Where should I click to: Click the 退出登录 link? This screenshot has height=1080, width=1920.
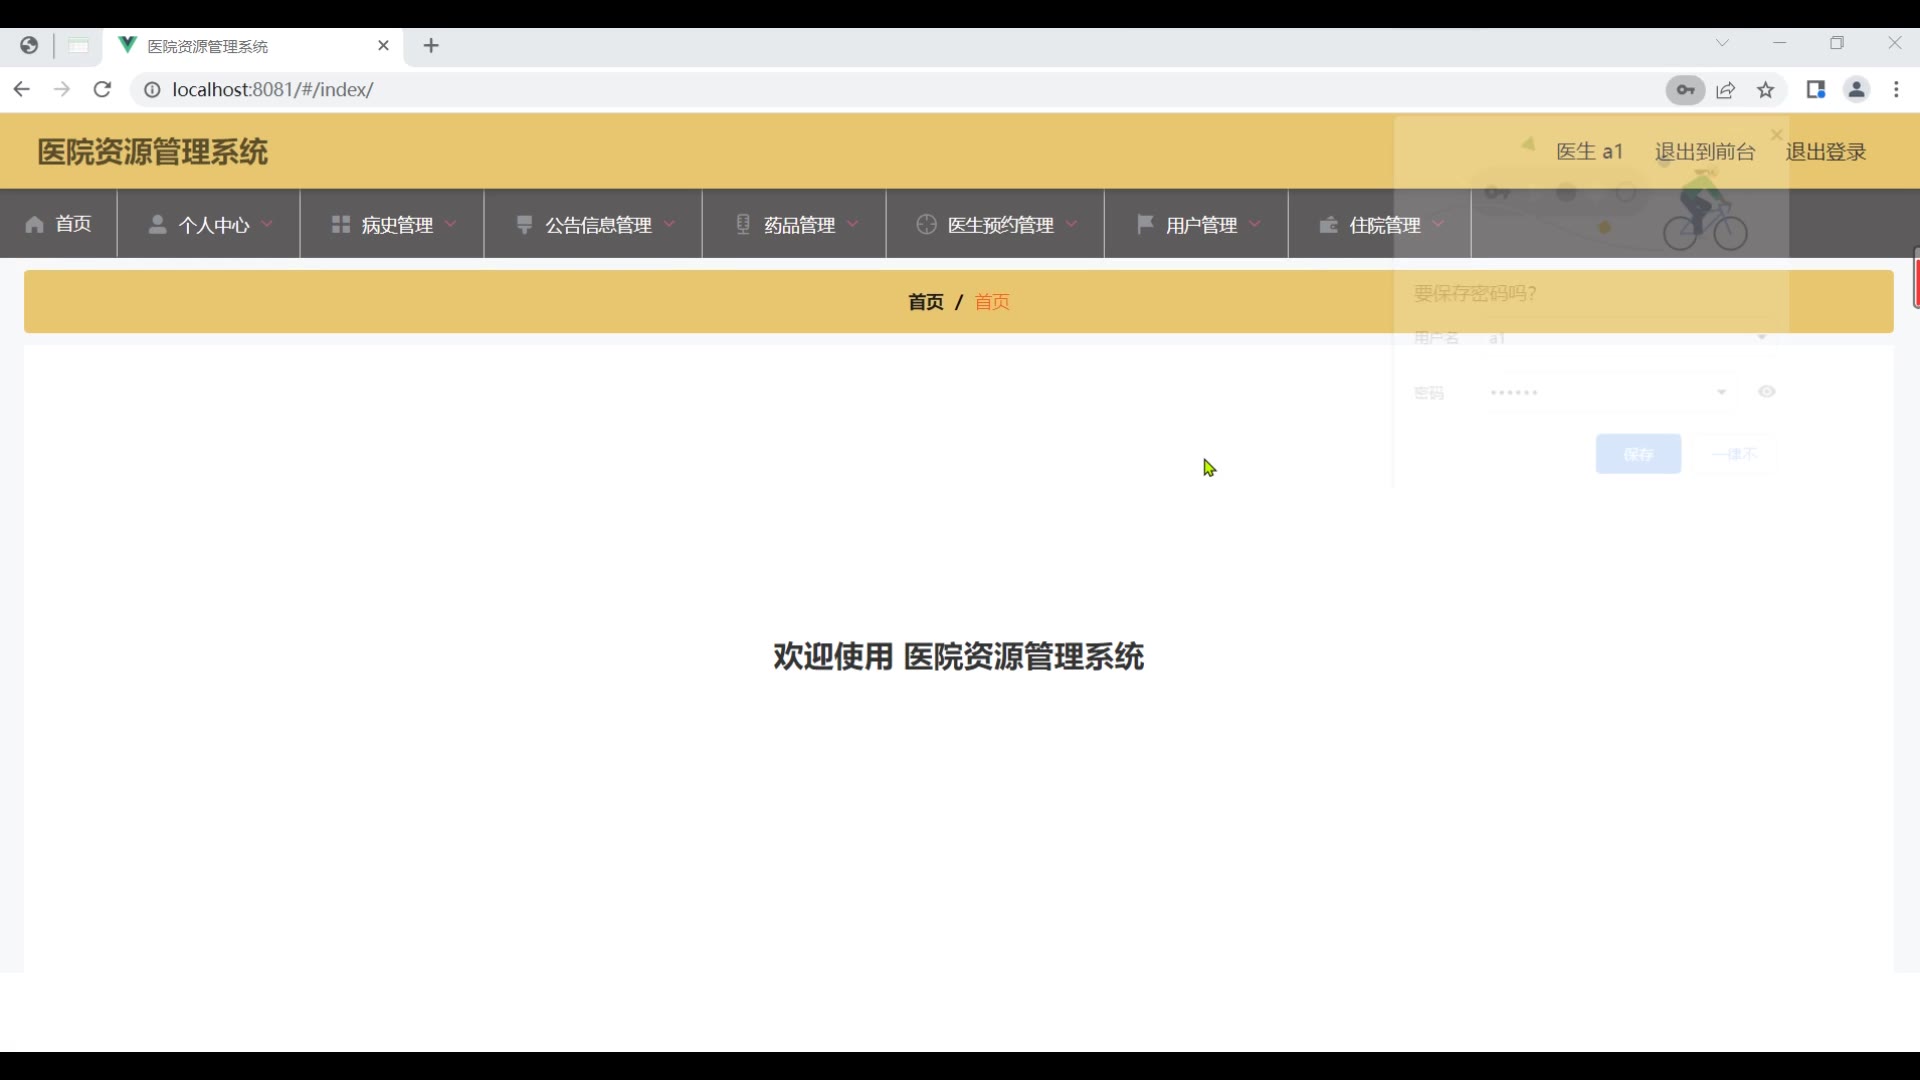1826,152
